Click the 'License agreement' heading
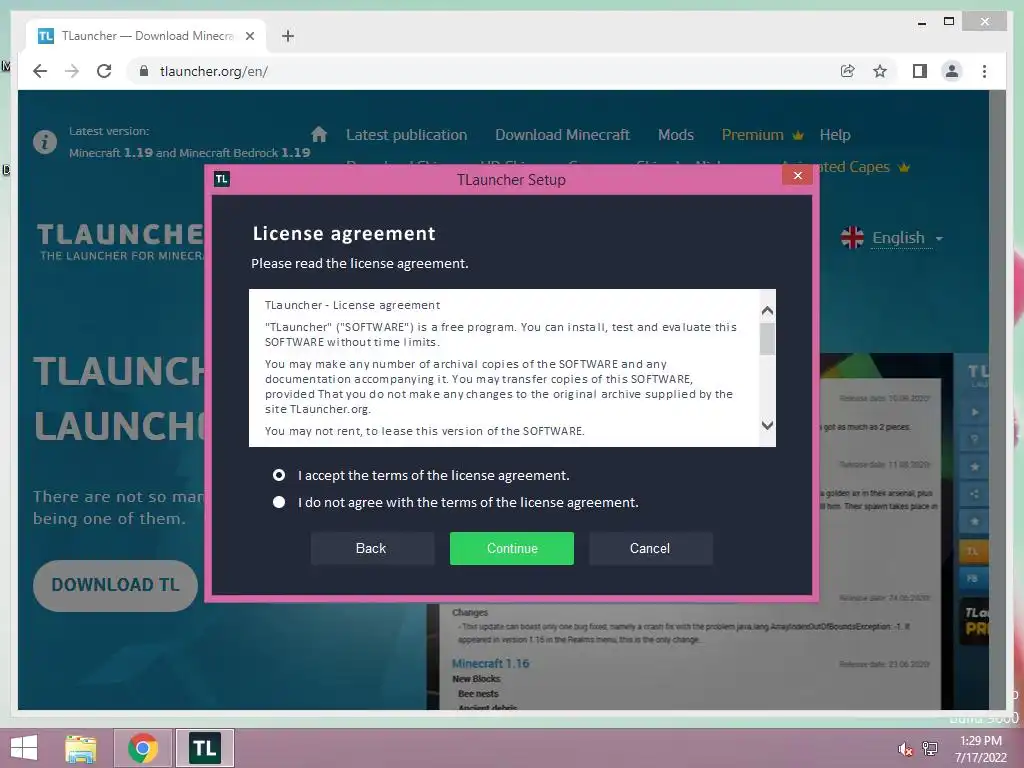1024x768 pixels. pos(344,233)
